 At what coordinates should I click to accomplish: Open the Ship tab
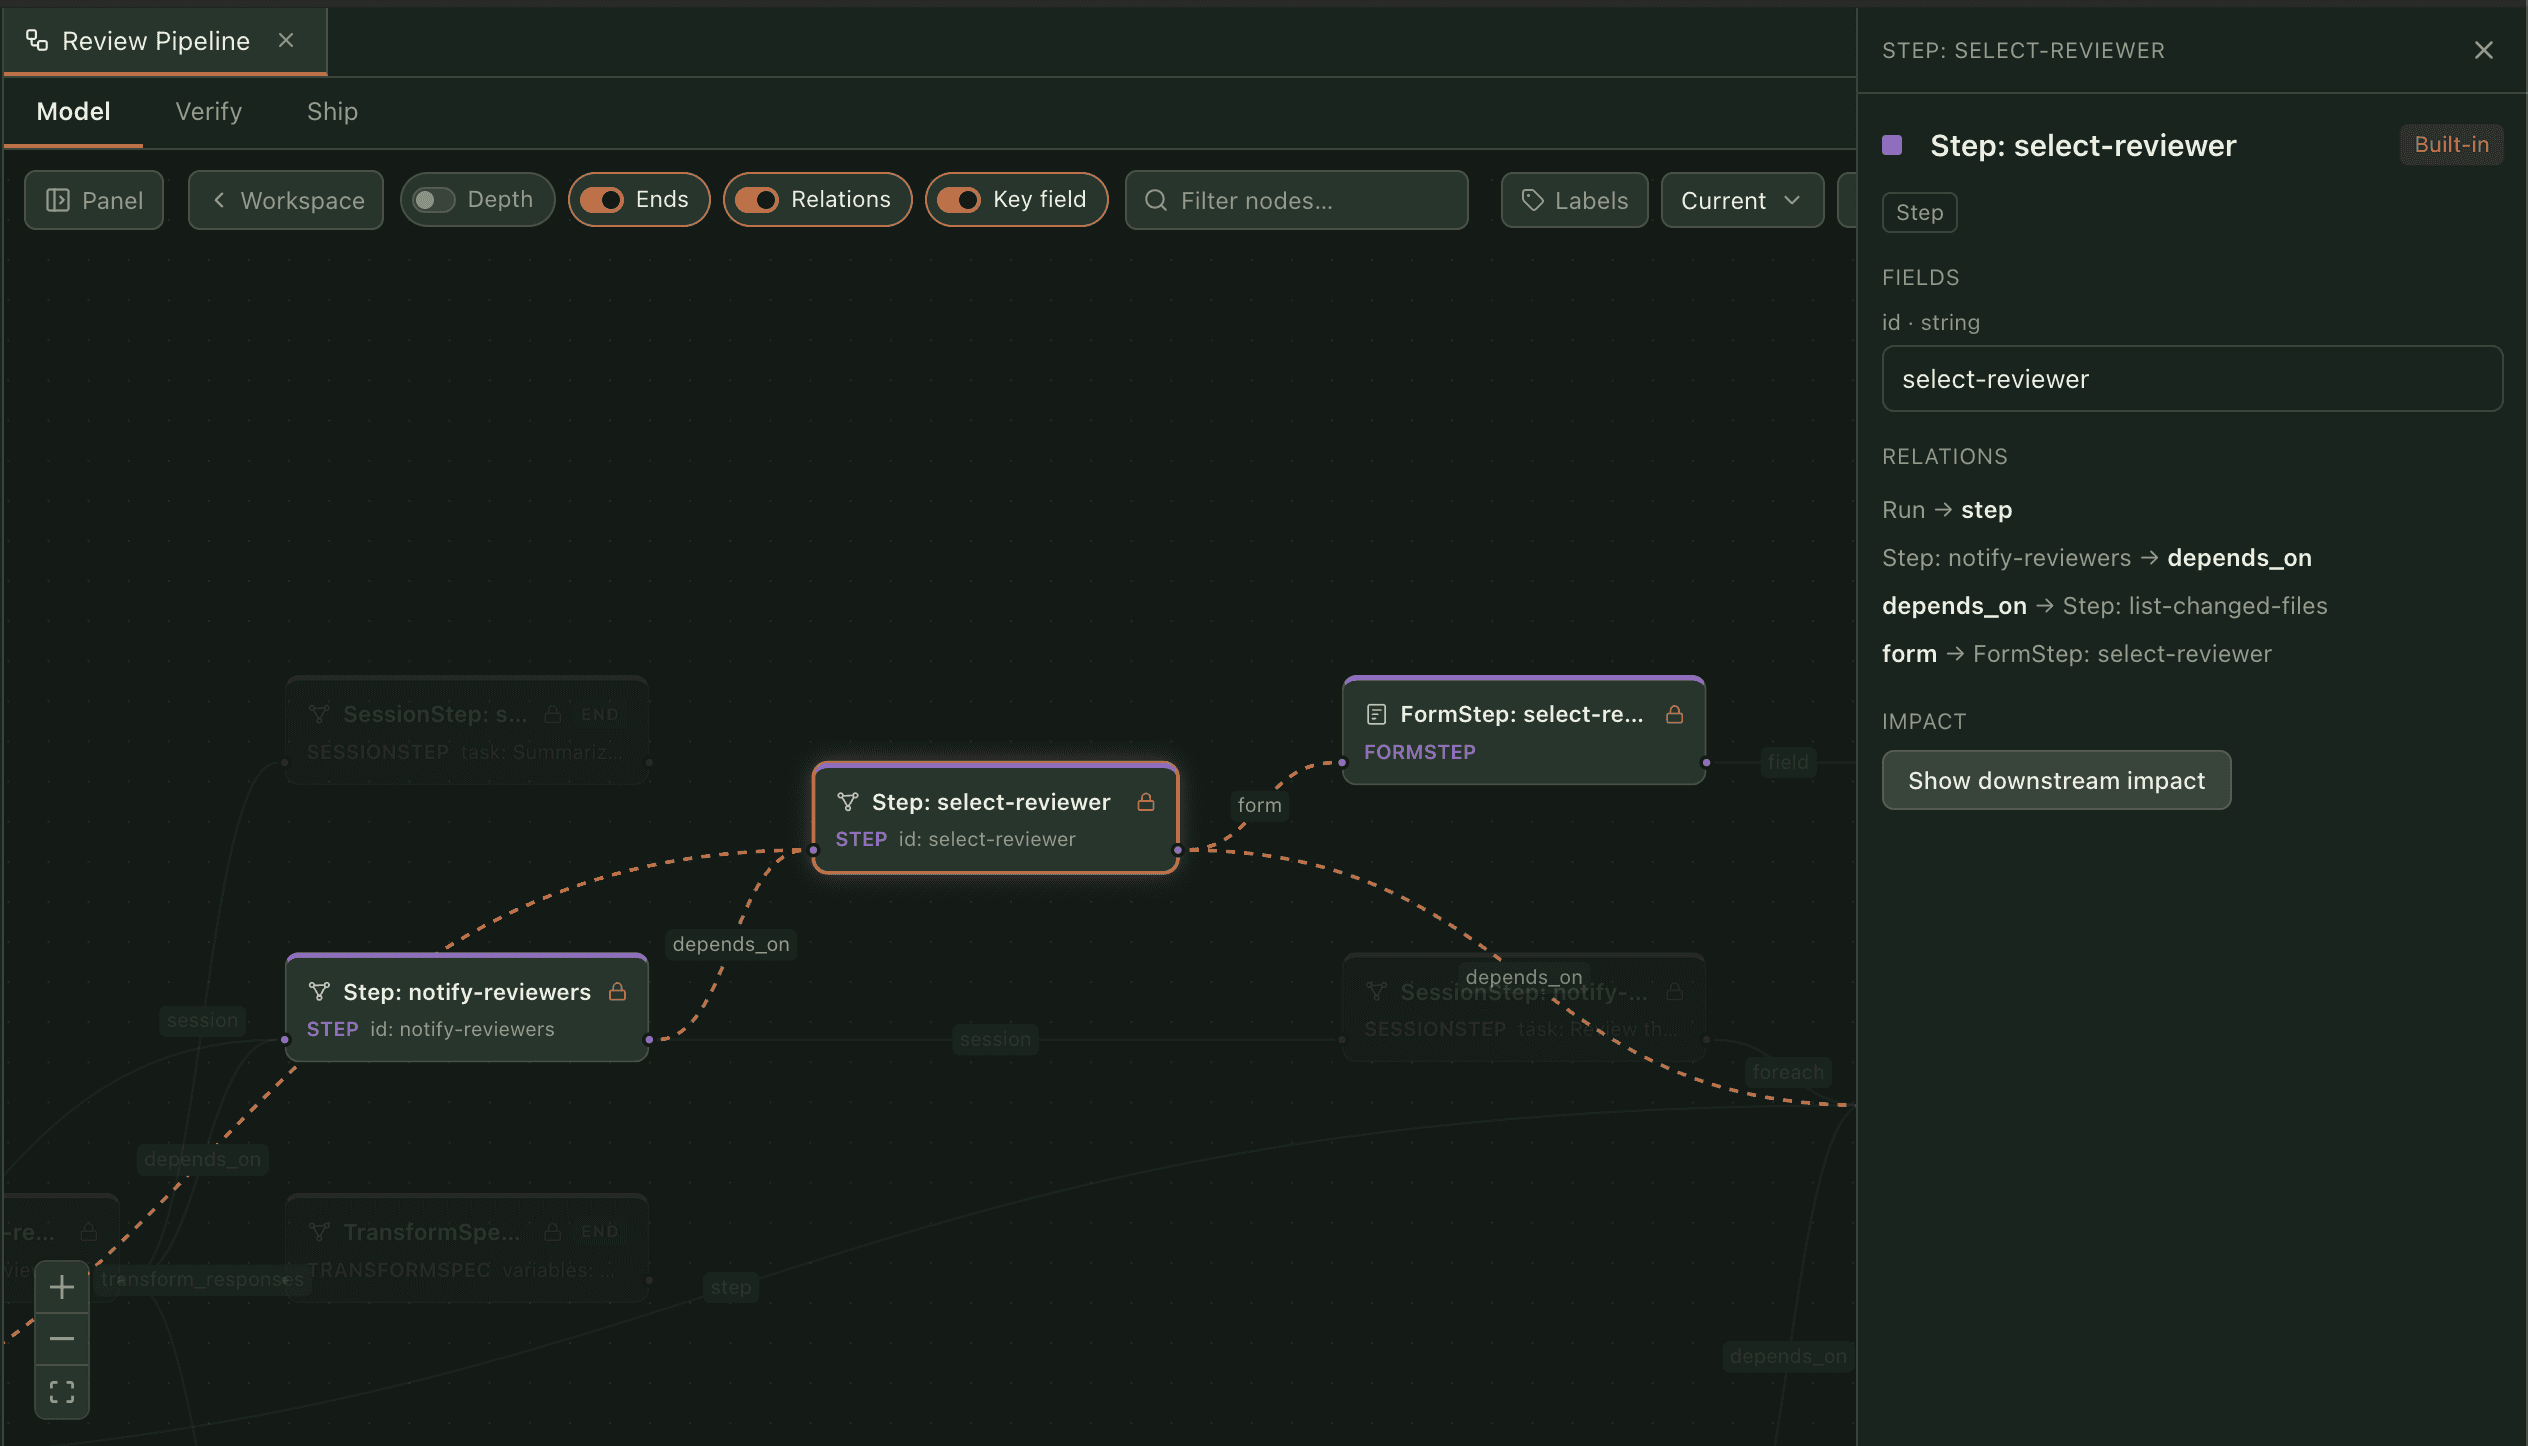pos(332,111)
